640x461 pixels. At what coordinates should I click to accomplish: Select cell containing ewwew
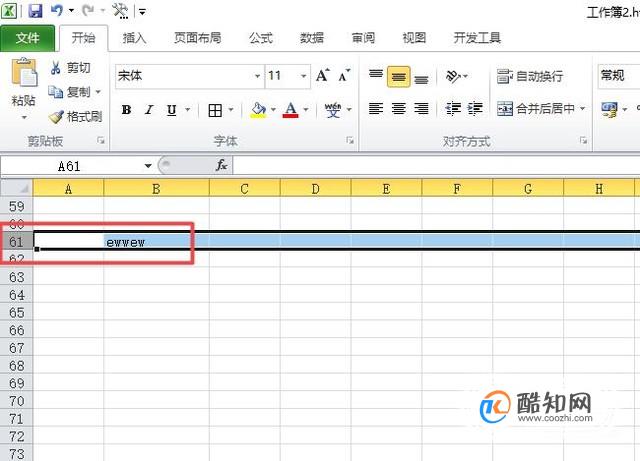tap(156, 242)
